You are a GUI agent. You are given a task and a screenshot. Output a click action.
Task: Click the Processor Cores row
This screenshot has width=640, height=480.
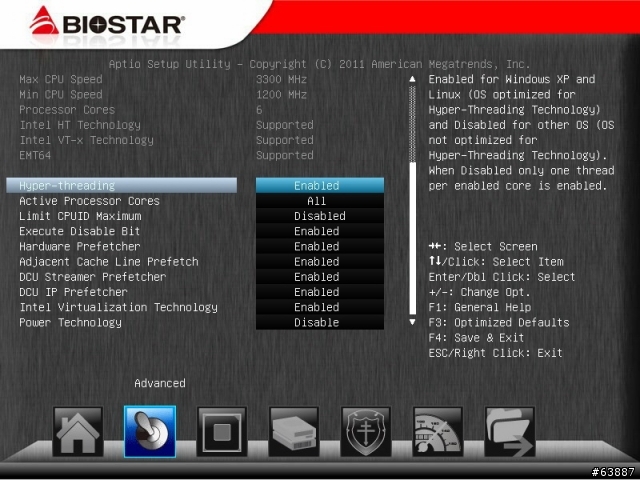(x=141, y=110)
